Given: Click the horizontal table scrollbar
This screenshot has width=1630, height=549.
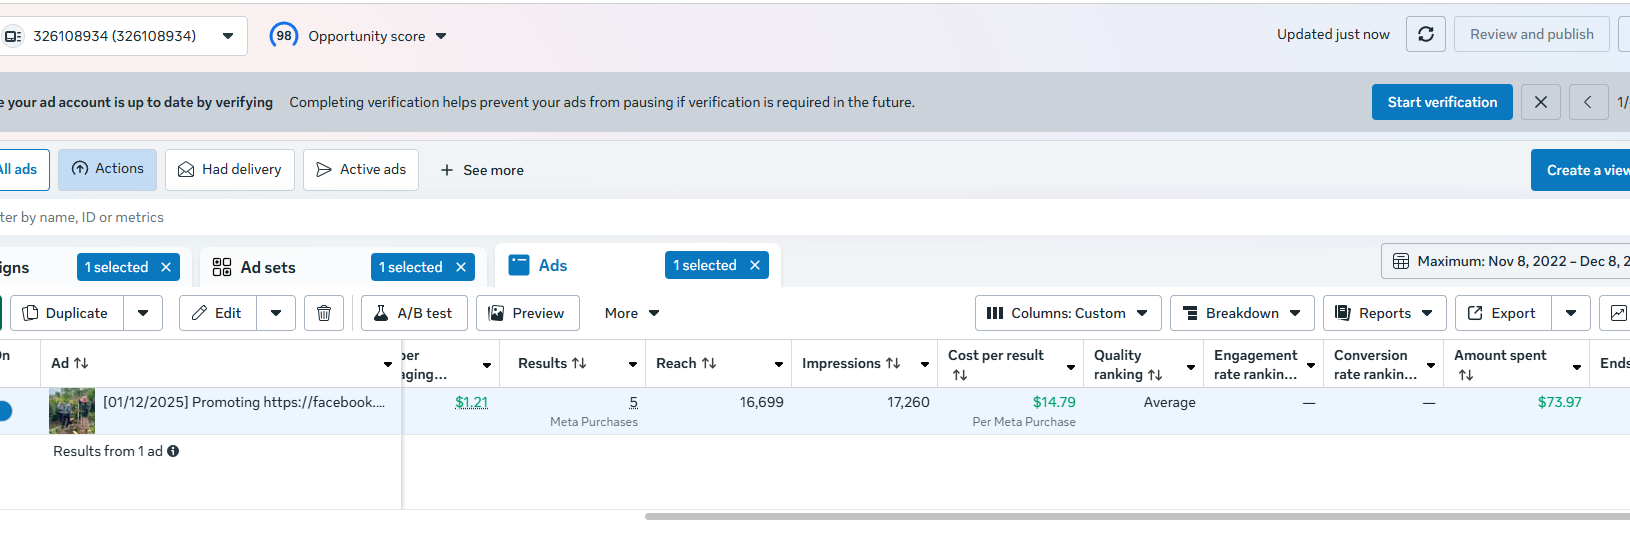Looking at the screenshot, I should click(1137, 516).
